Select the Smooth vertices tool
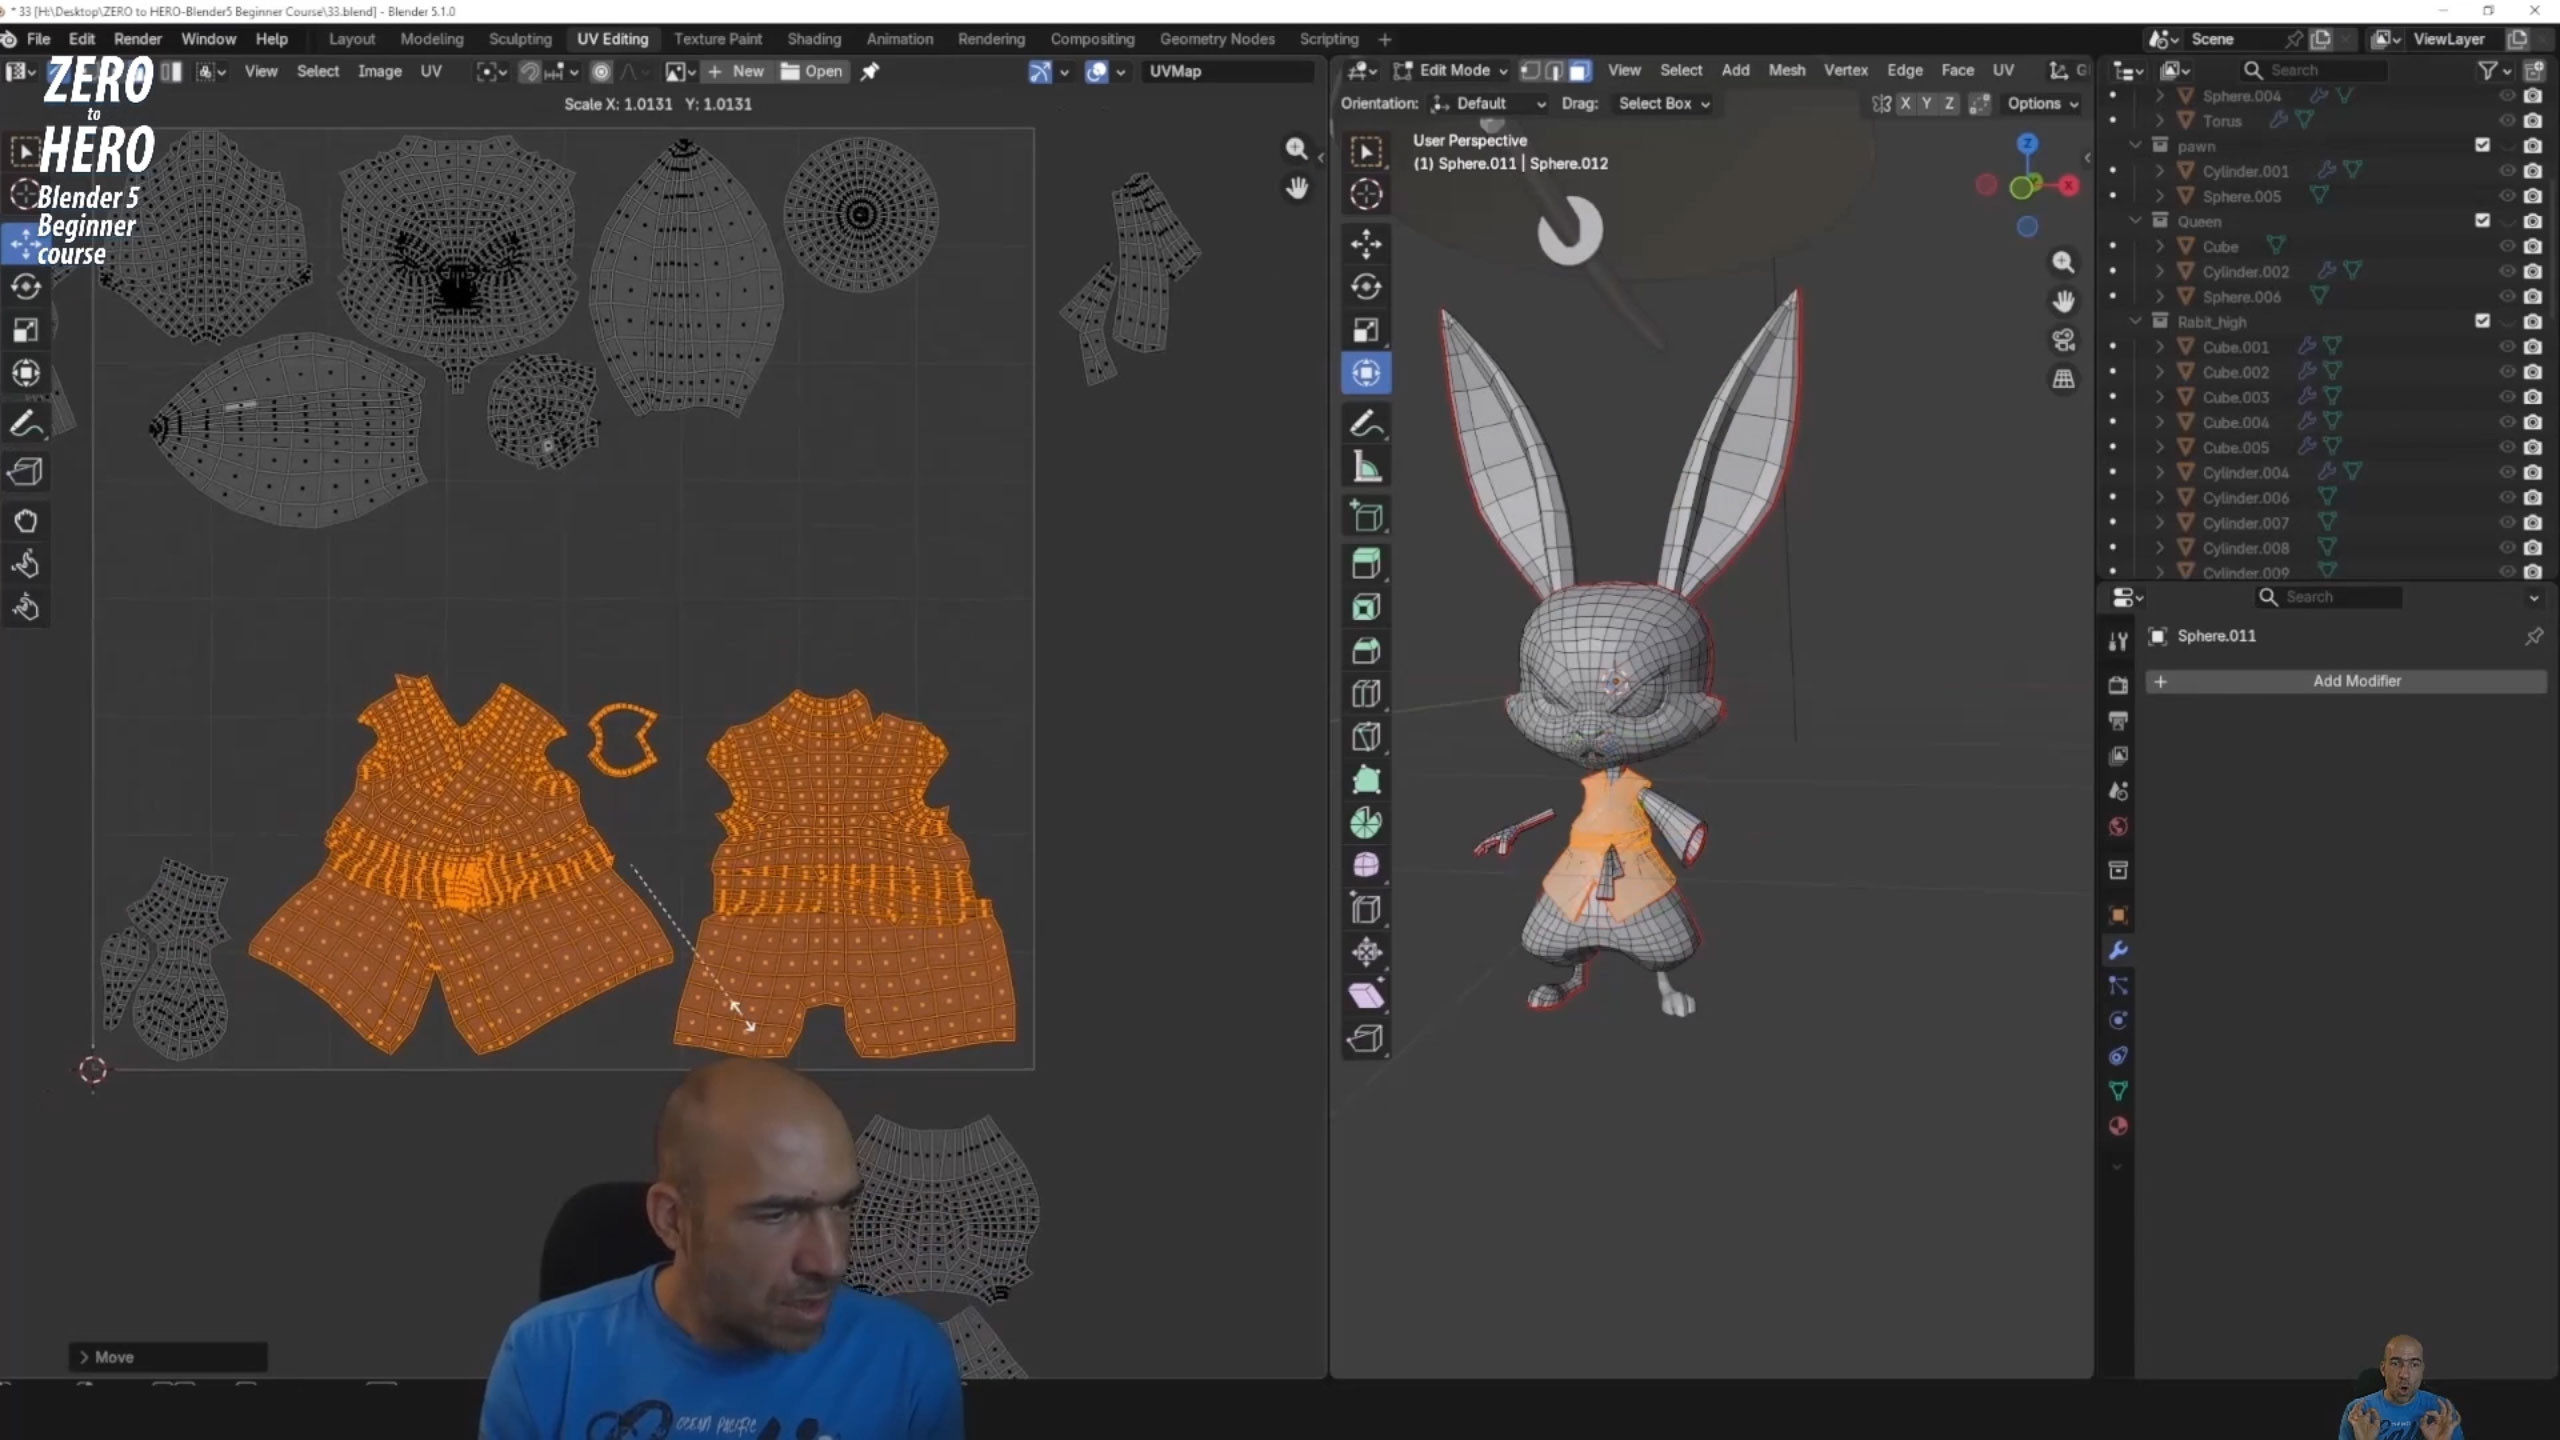Screen dimensions: 2560x1440 [1366, 866]
